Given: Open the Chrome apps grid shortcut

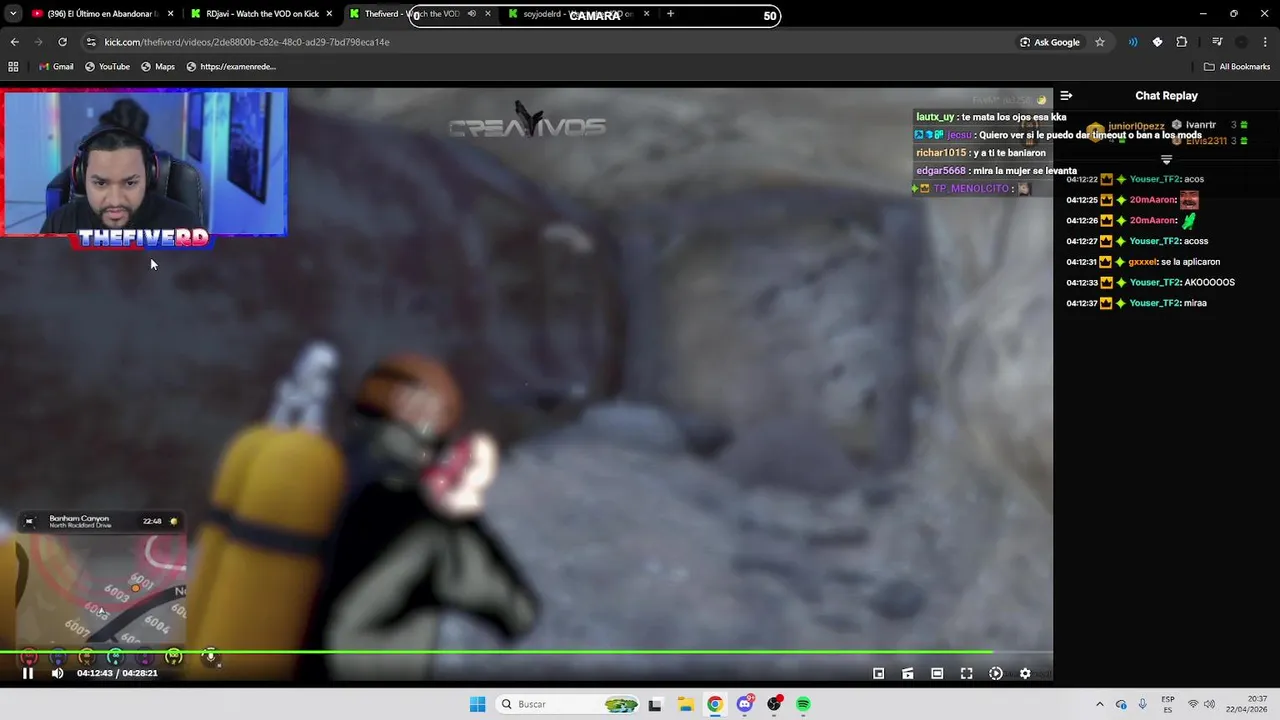Looking at the screenshot, I should [13, 67].
